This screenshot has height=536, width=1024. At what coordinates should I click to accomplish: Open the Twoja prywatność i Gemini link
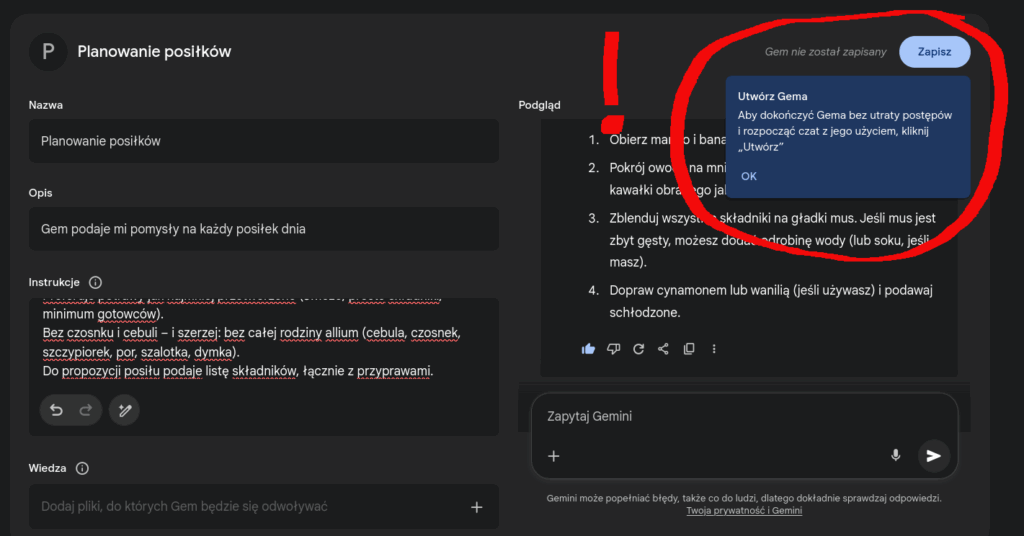[x=743, y=511]
